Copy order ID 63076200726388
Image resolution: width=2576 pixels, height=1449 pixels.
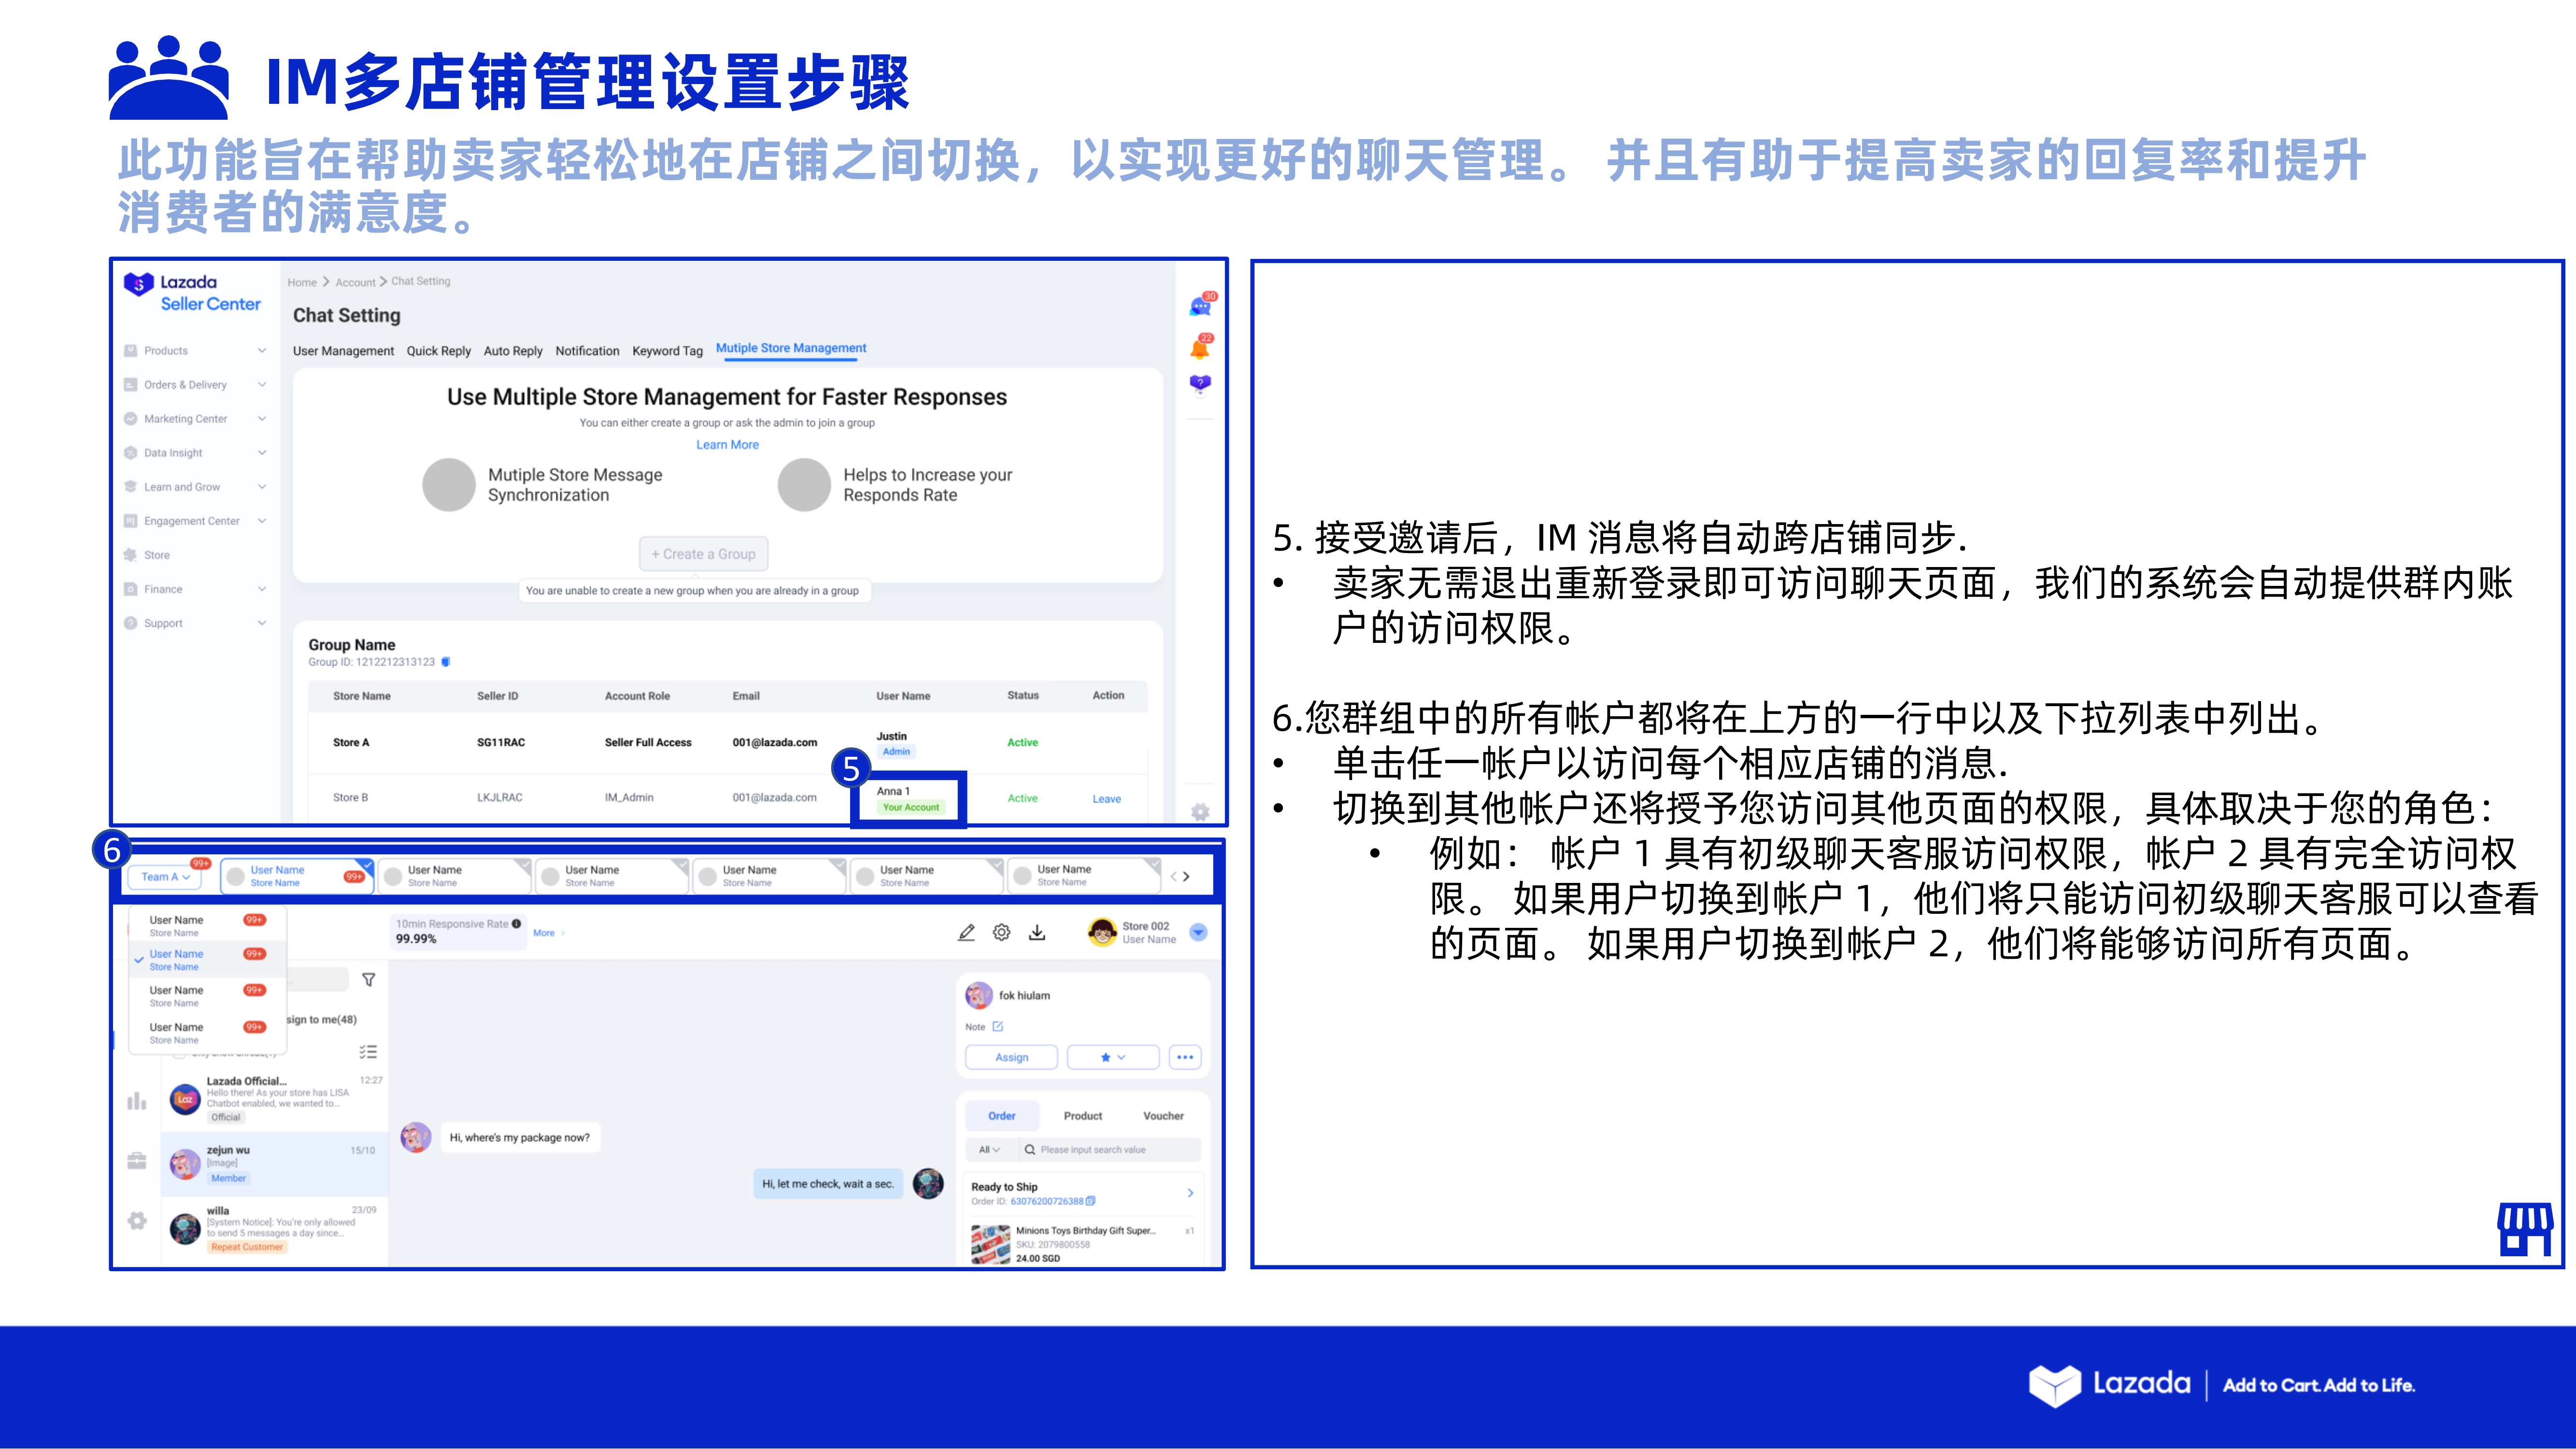[1091, 1201]
